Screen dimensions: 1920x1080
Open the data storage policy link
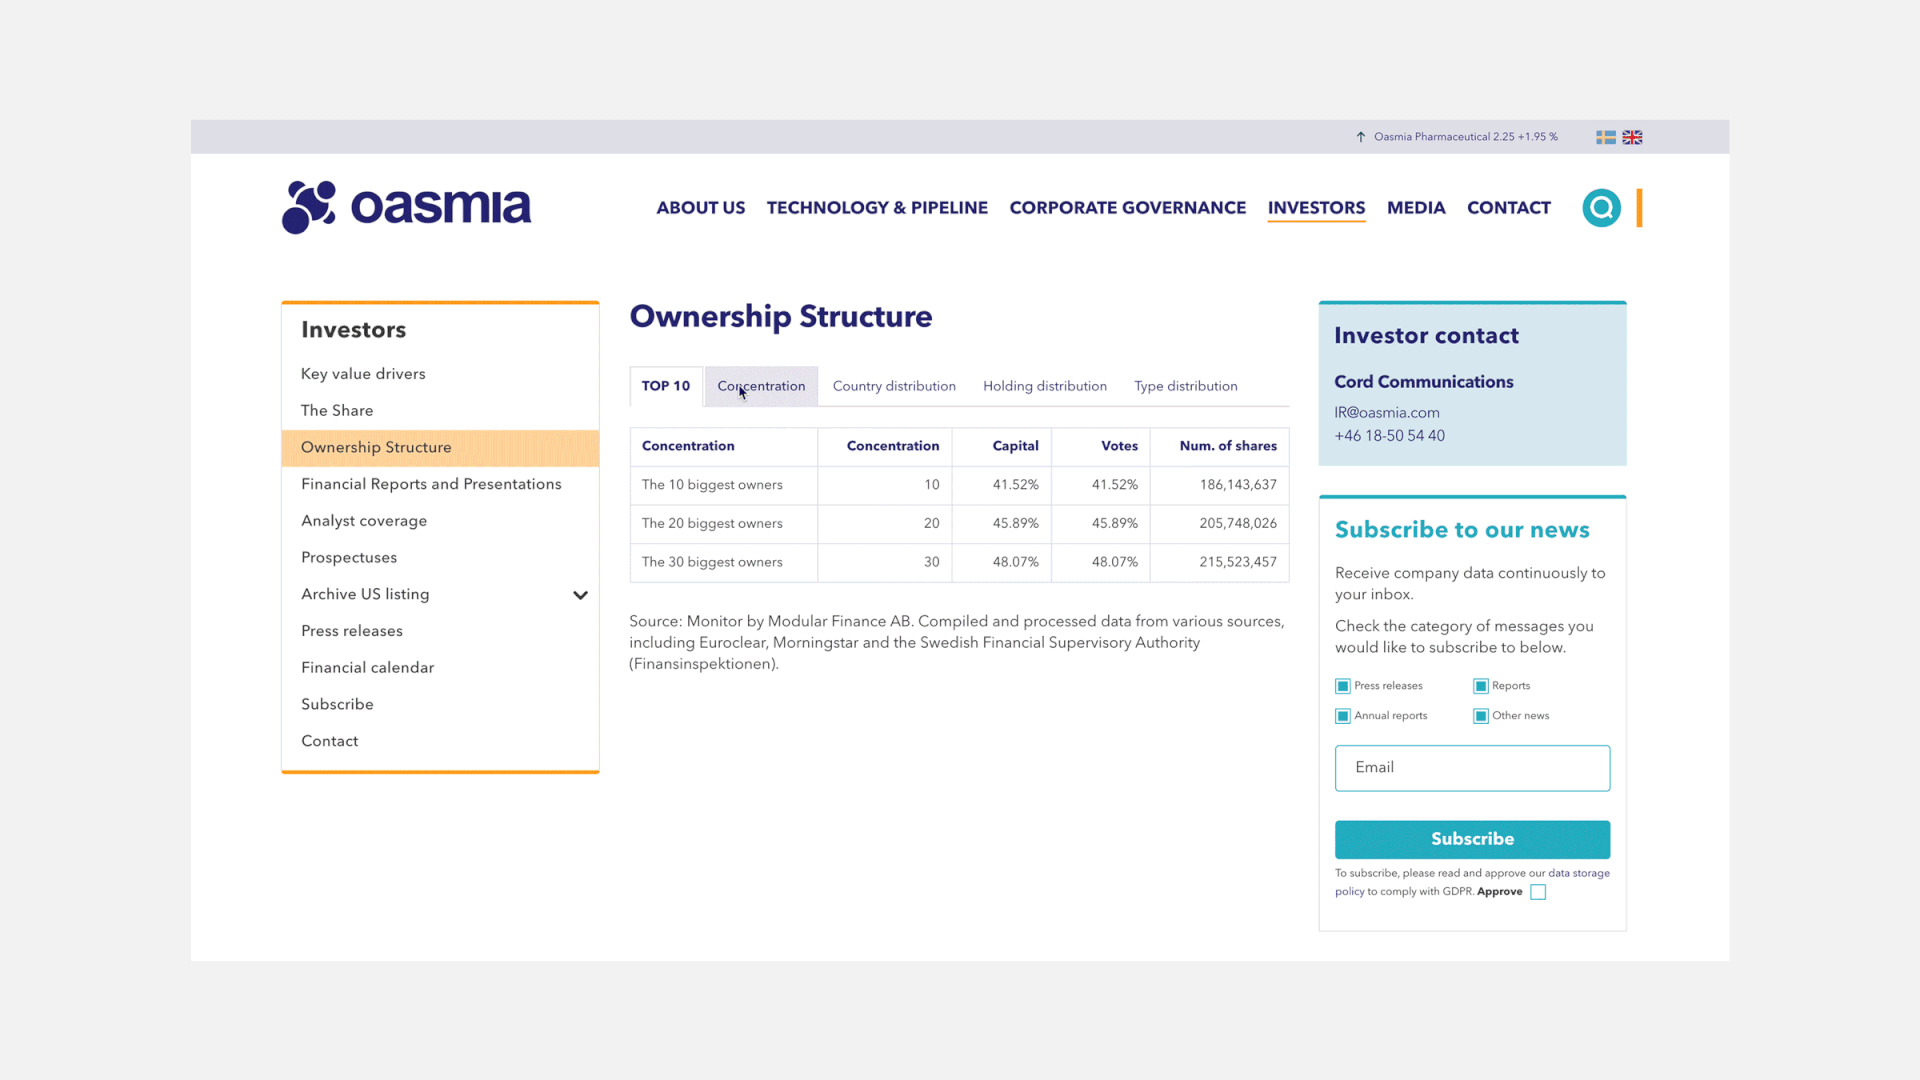(x=1579, y=873)
